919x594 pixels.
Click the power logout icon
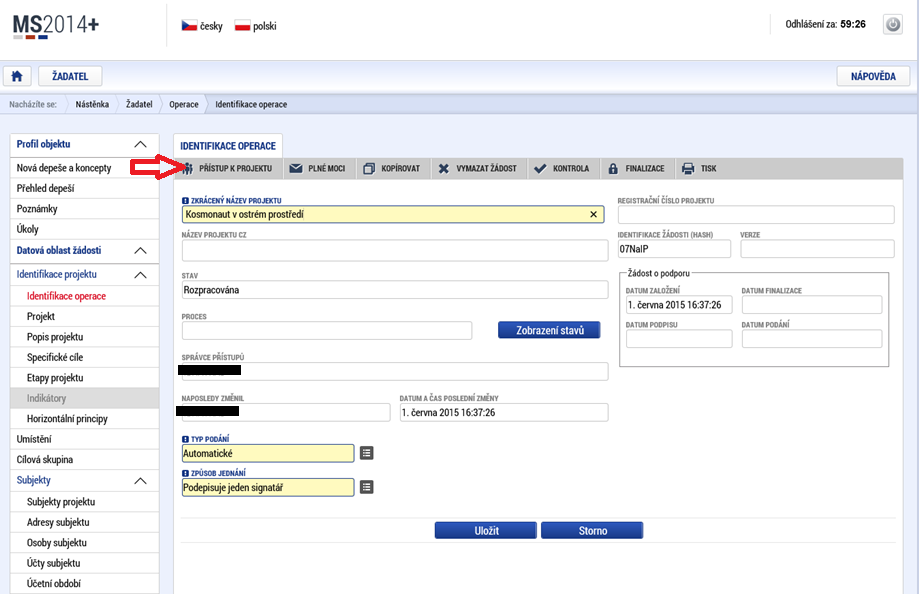[x=893, y=25]
